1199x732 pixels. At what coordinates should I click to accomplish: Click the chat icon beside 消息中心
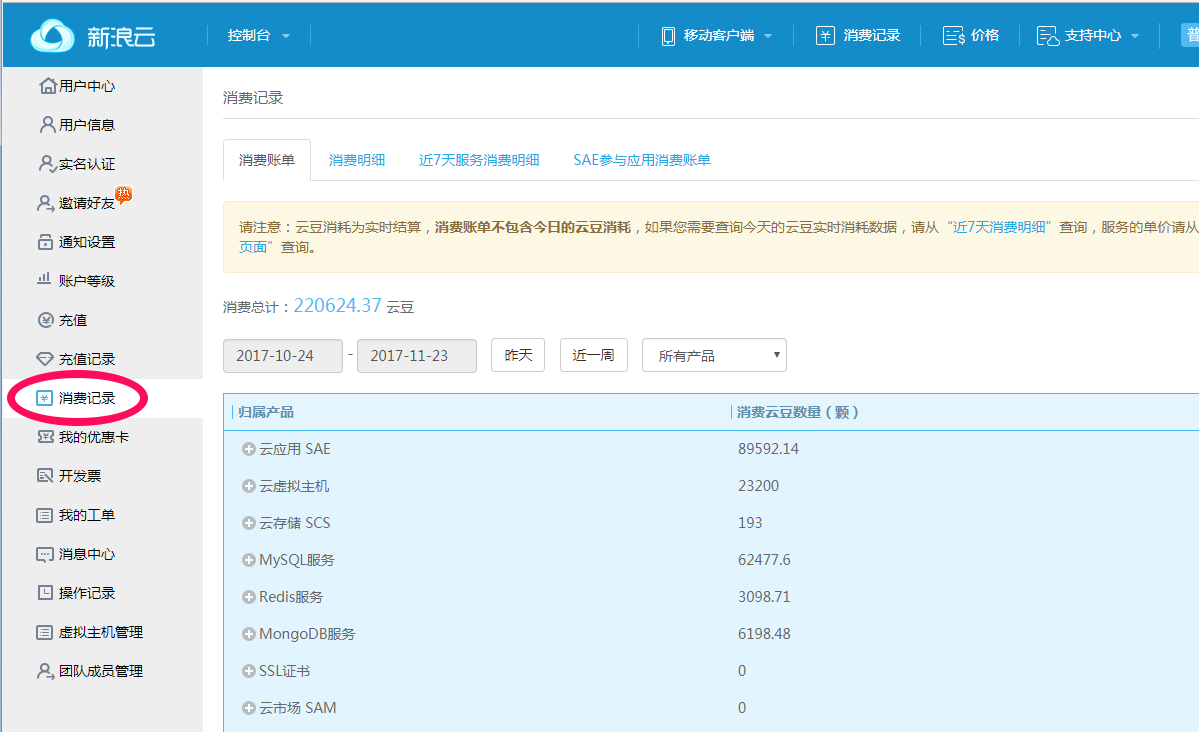[45, 555]
